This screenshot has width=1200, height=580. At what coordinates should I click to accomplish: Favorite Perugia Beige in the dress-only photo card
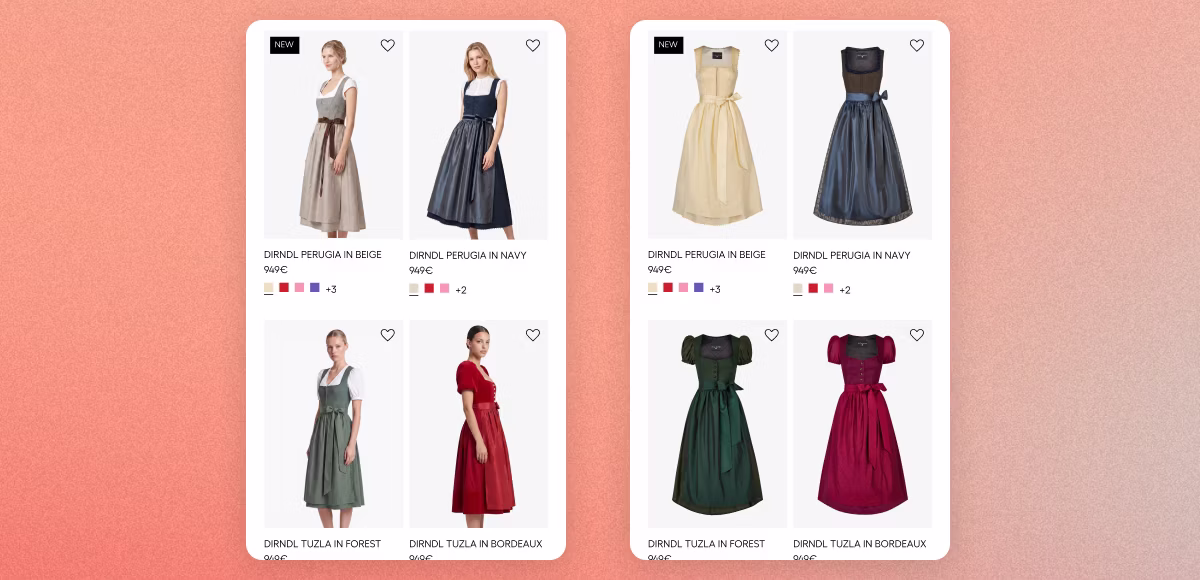coord(772,45)
